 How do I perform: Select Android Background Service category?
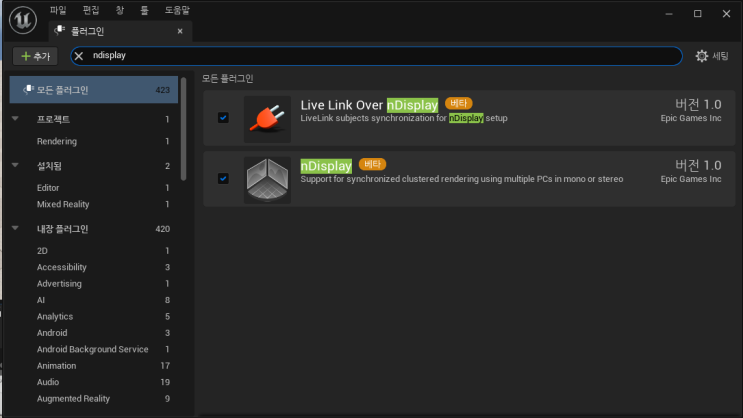[x=94, y=349]
